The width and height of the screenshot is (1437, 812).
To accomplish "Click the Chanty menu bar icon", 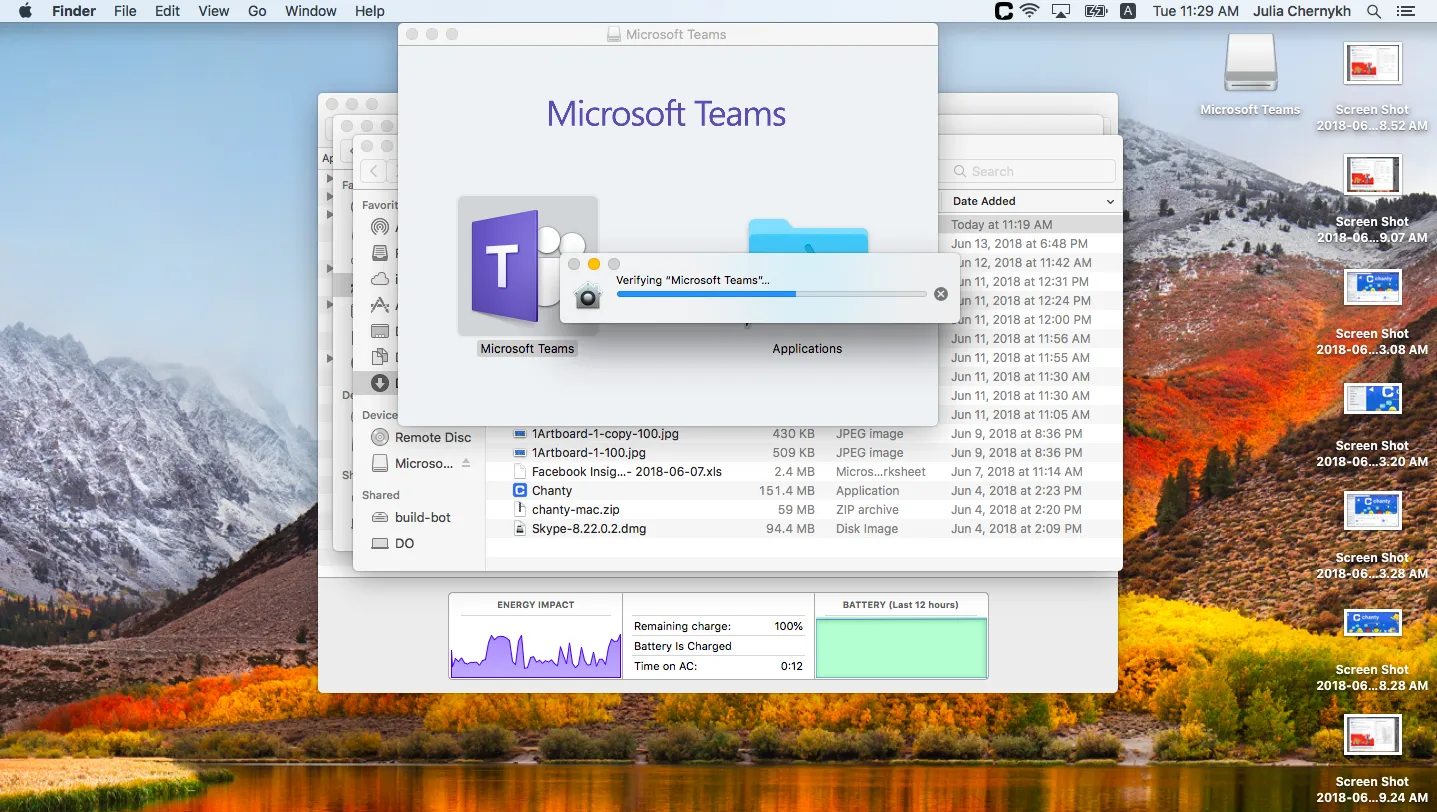I will coord(1003,11).
